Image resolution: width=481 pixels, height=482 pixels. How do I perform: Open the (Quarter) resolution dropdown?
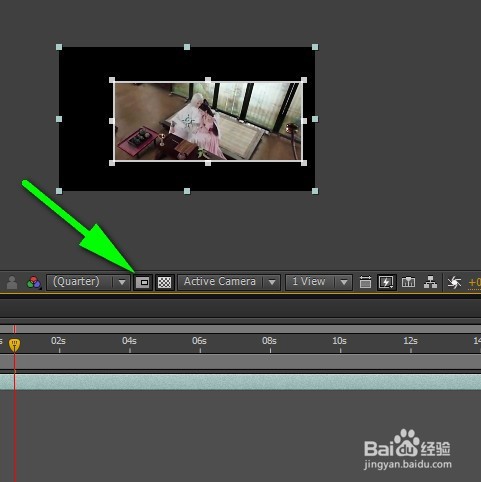88,282
